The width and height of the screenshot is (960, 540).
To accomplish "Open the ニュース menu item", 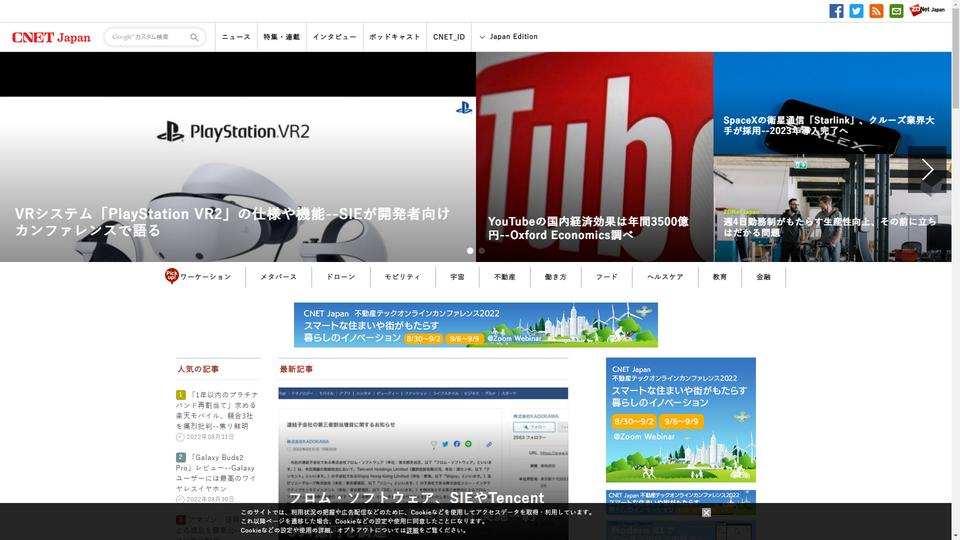I will tap(236, 37).
